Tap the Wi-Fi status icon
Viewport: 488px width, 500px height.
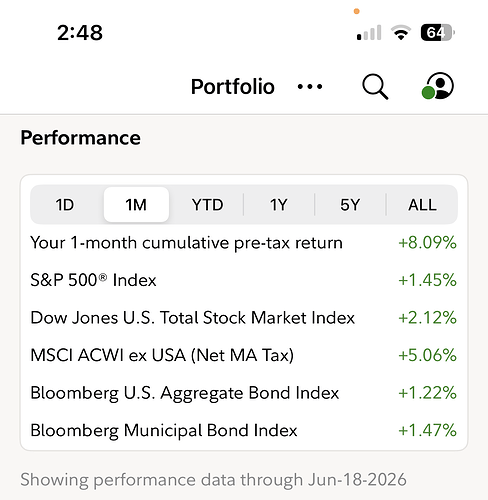(x=401, y=33)
